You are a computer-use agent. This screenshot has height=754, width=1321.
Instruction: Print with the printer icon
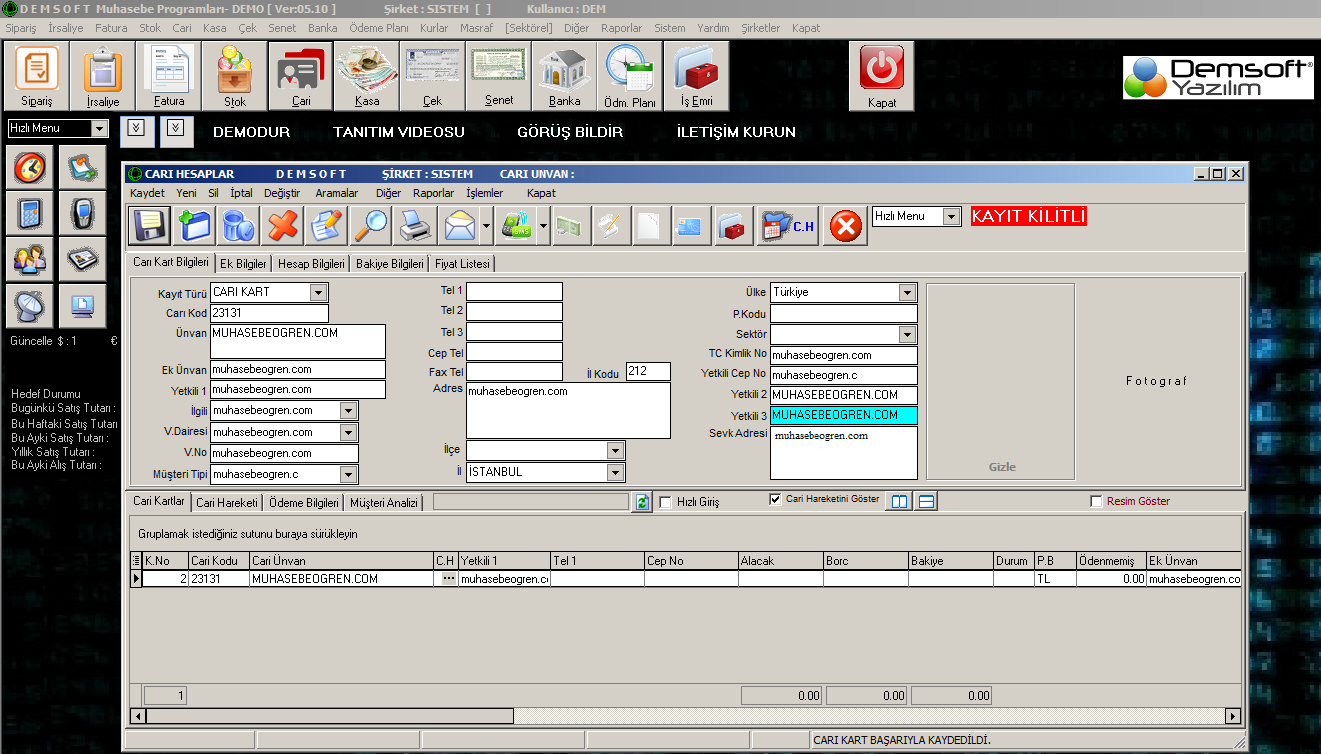click(414, 226)
